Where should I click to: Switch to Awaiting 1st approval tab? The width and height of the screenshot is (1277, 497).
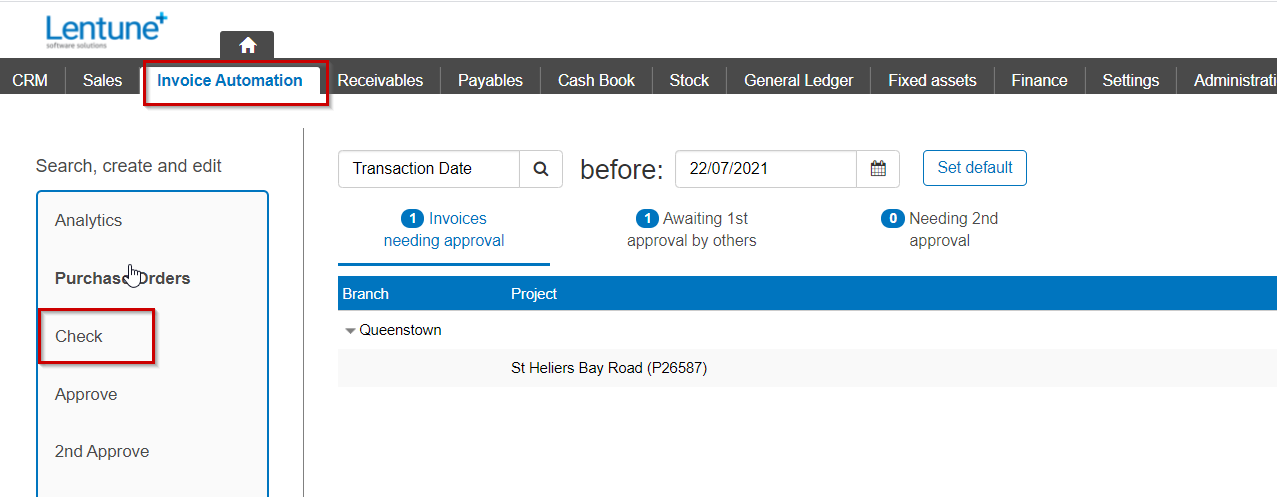(x=692, y=229)
